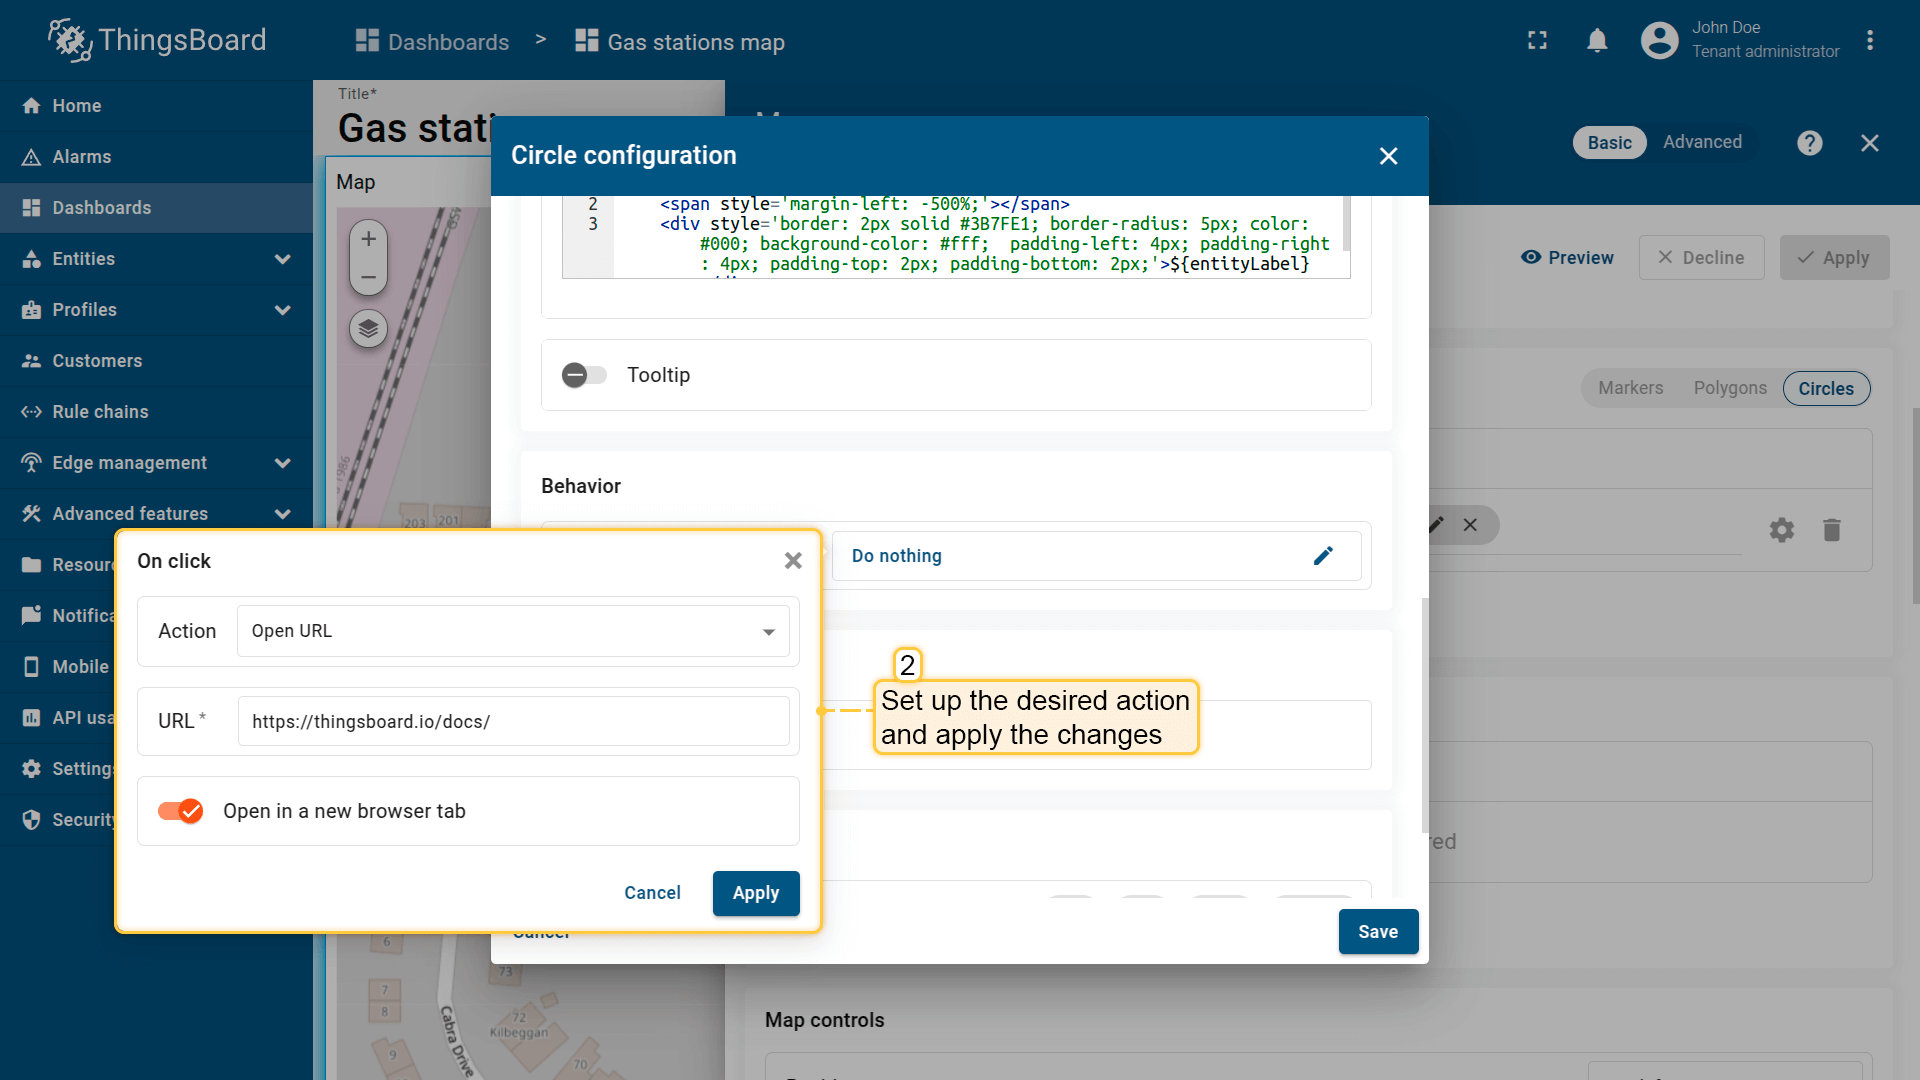Click the notifications bell icon
The height and width of the screenshot is (1080, 1920).
(1597, 41)
